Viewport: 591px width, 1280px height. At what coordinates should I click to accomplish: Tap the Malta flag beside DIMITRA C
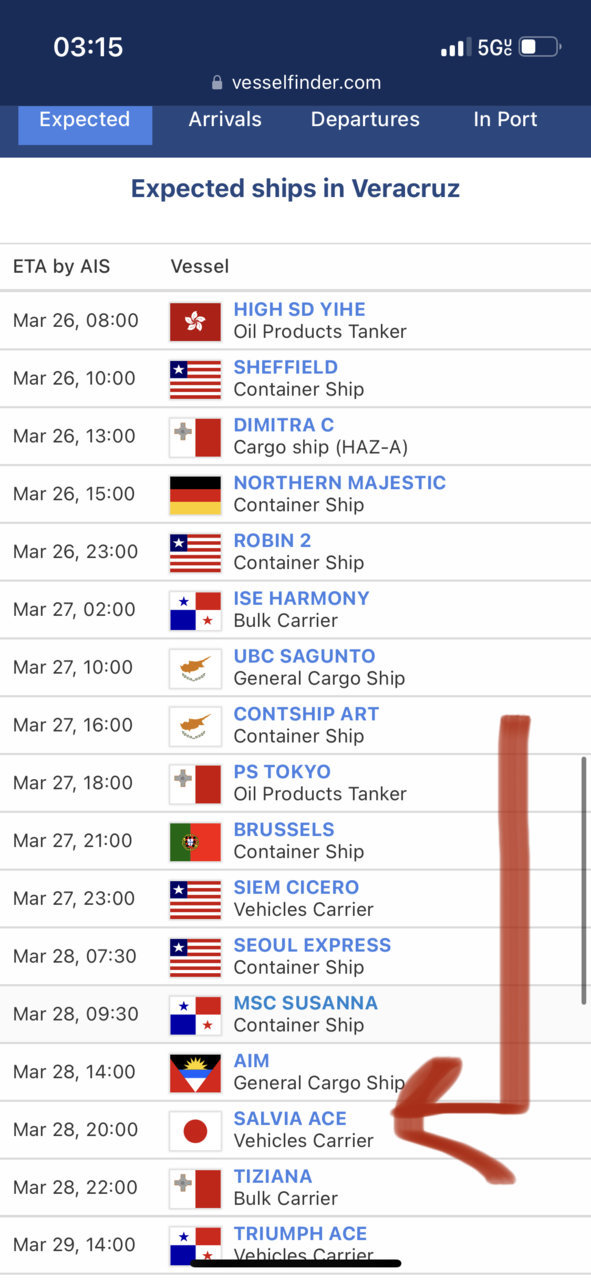pyautogui.click(x=195, y=436)
